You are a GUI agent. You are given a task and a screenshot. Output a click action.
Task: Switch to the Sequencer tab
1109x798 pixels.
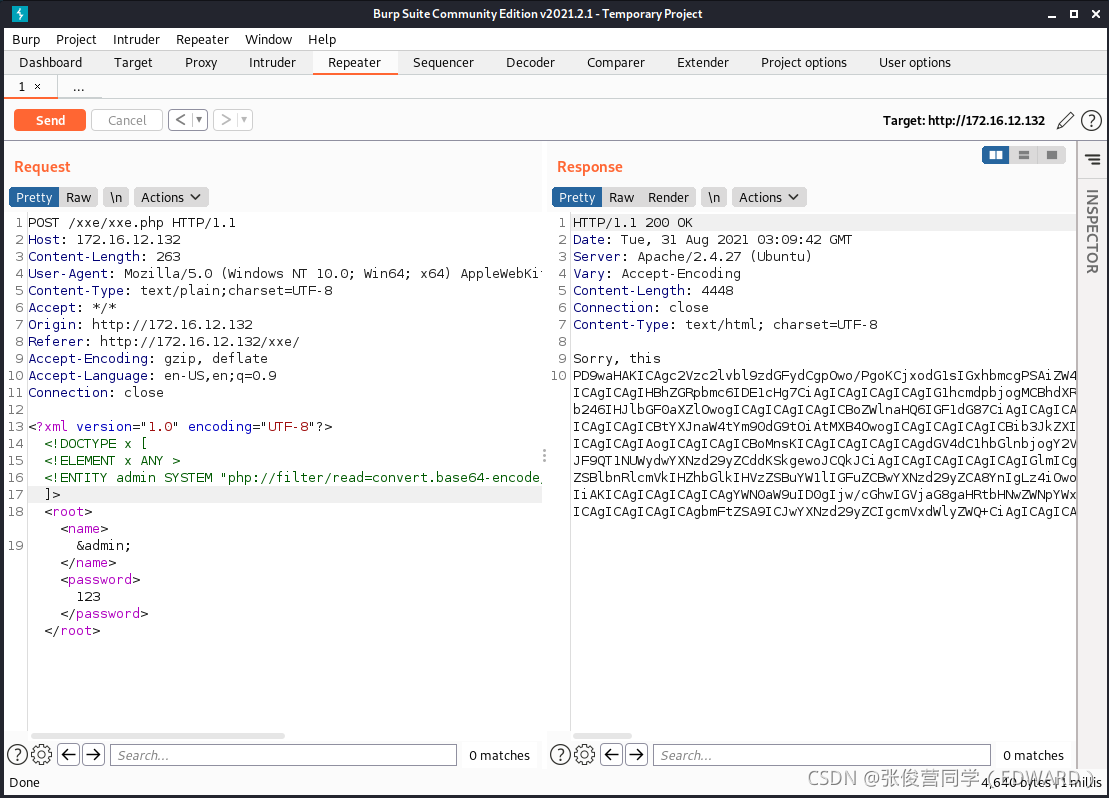[x=443, y=62]
